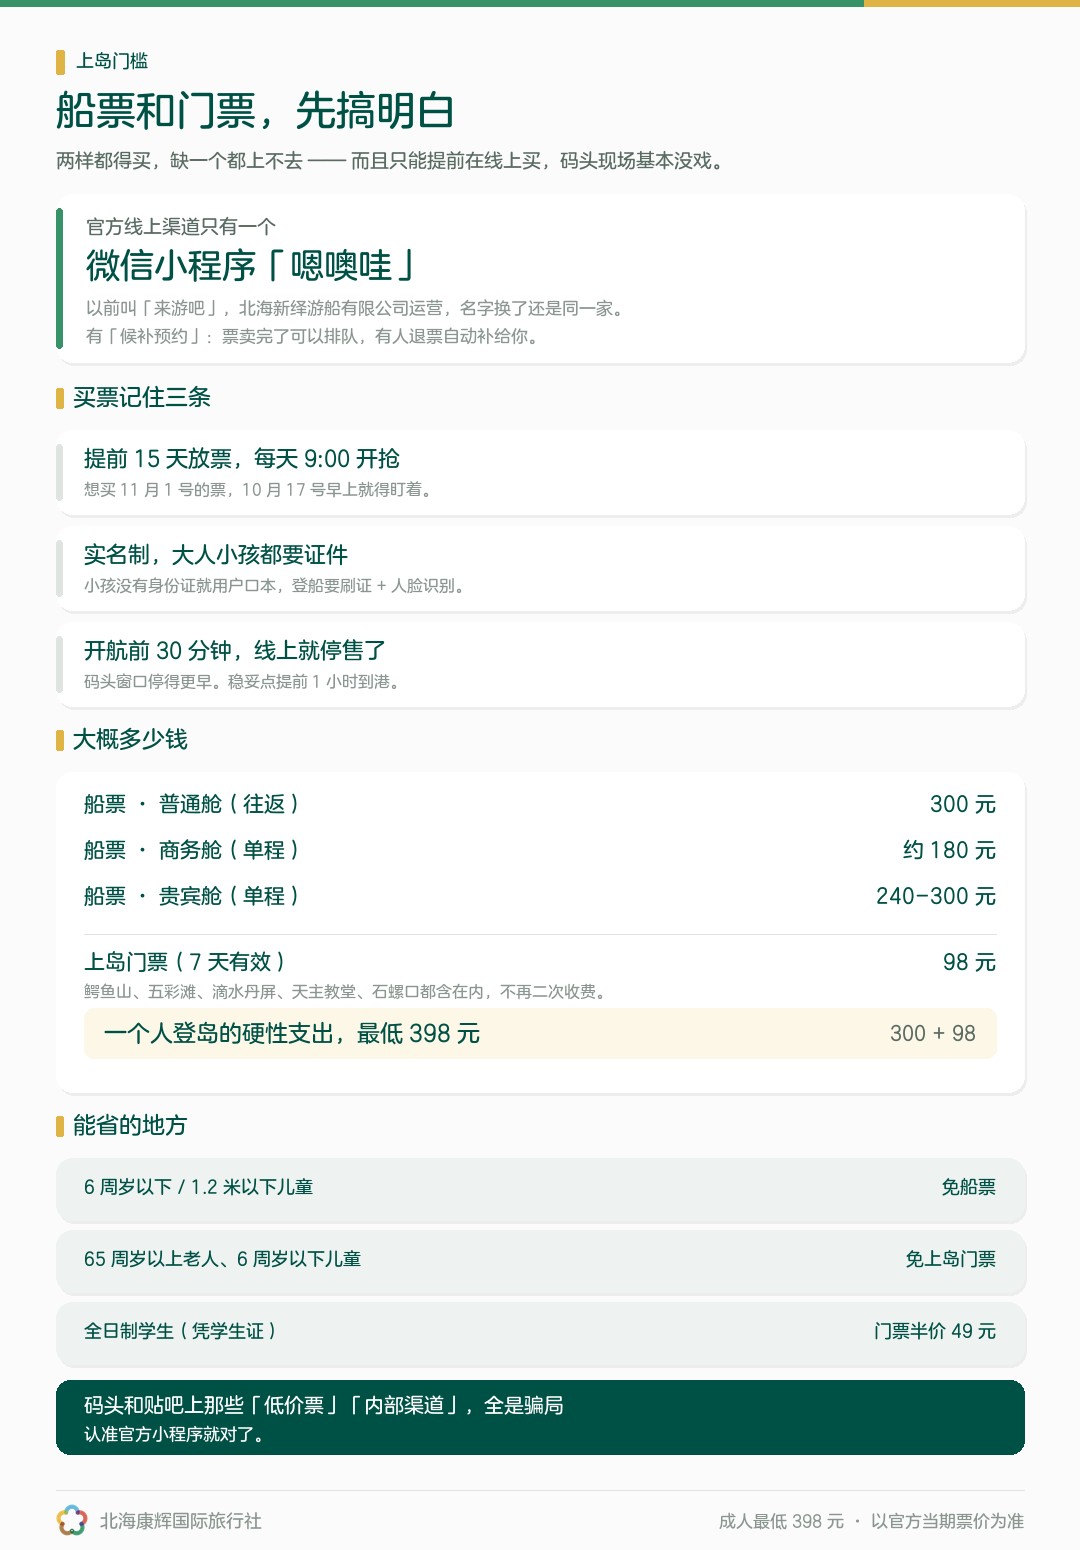Select the 6 周岁以下 / 1.2 米以下儿童 row
Image resolution: width=1080 pixels, height=1550 pixels.
coord(540,1189)
